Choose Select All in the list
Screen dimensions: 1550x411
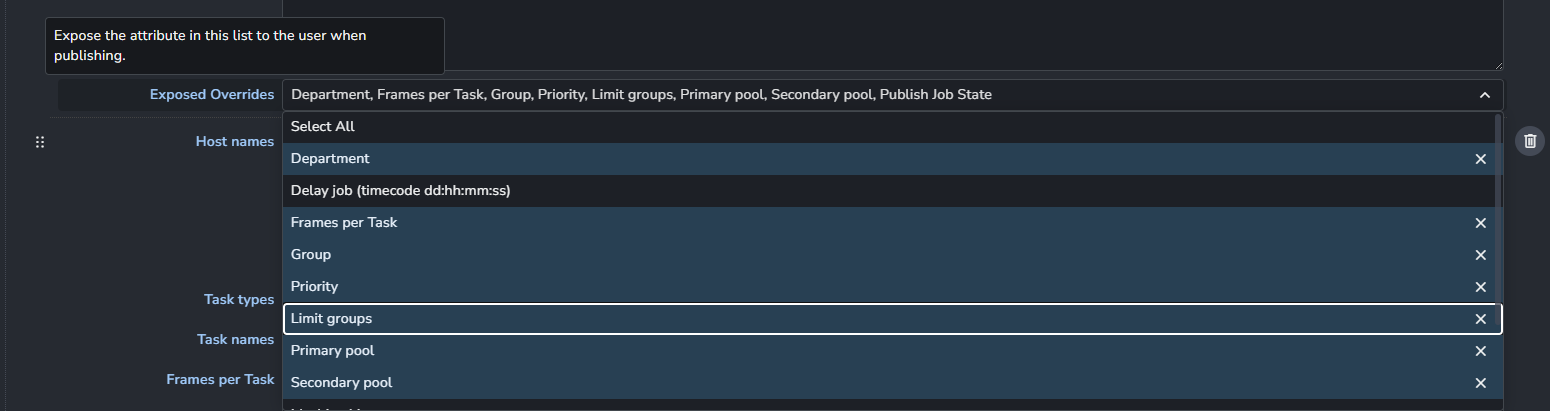pyautogui.click(x=323, y=127)
